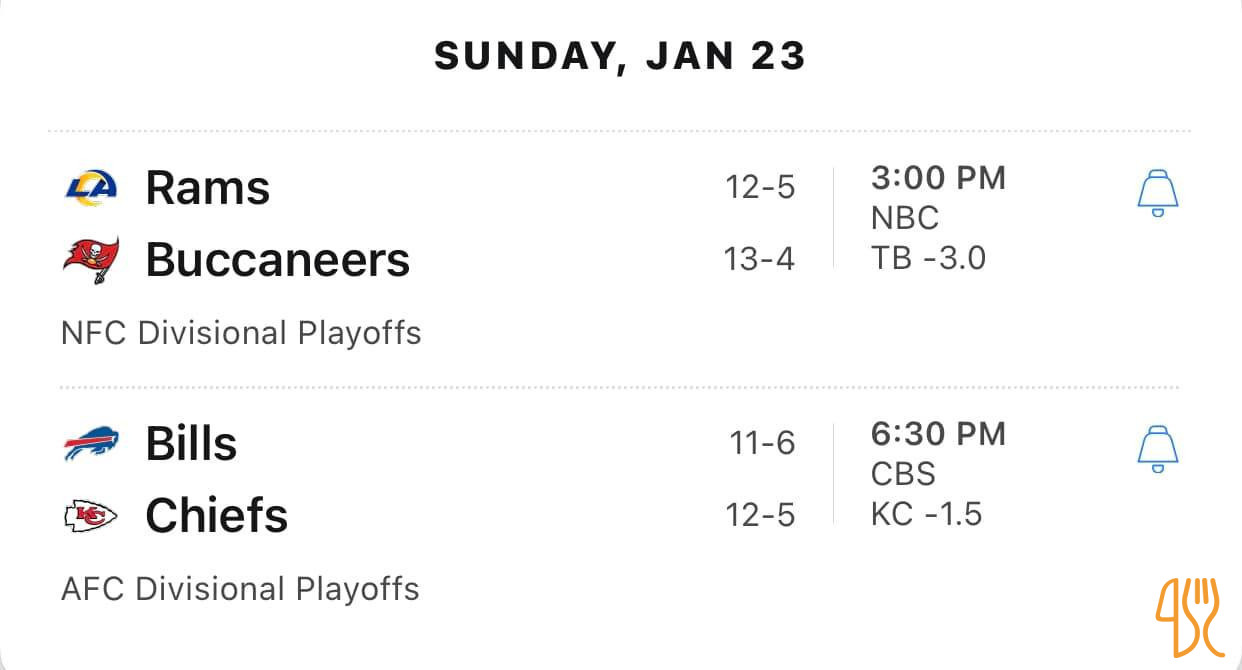Click the Bills 11-6 record
The image size is (1242, 670).
click(762, 443)
